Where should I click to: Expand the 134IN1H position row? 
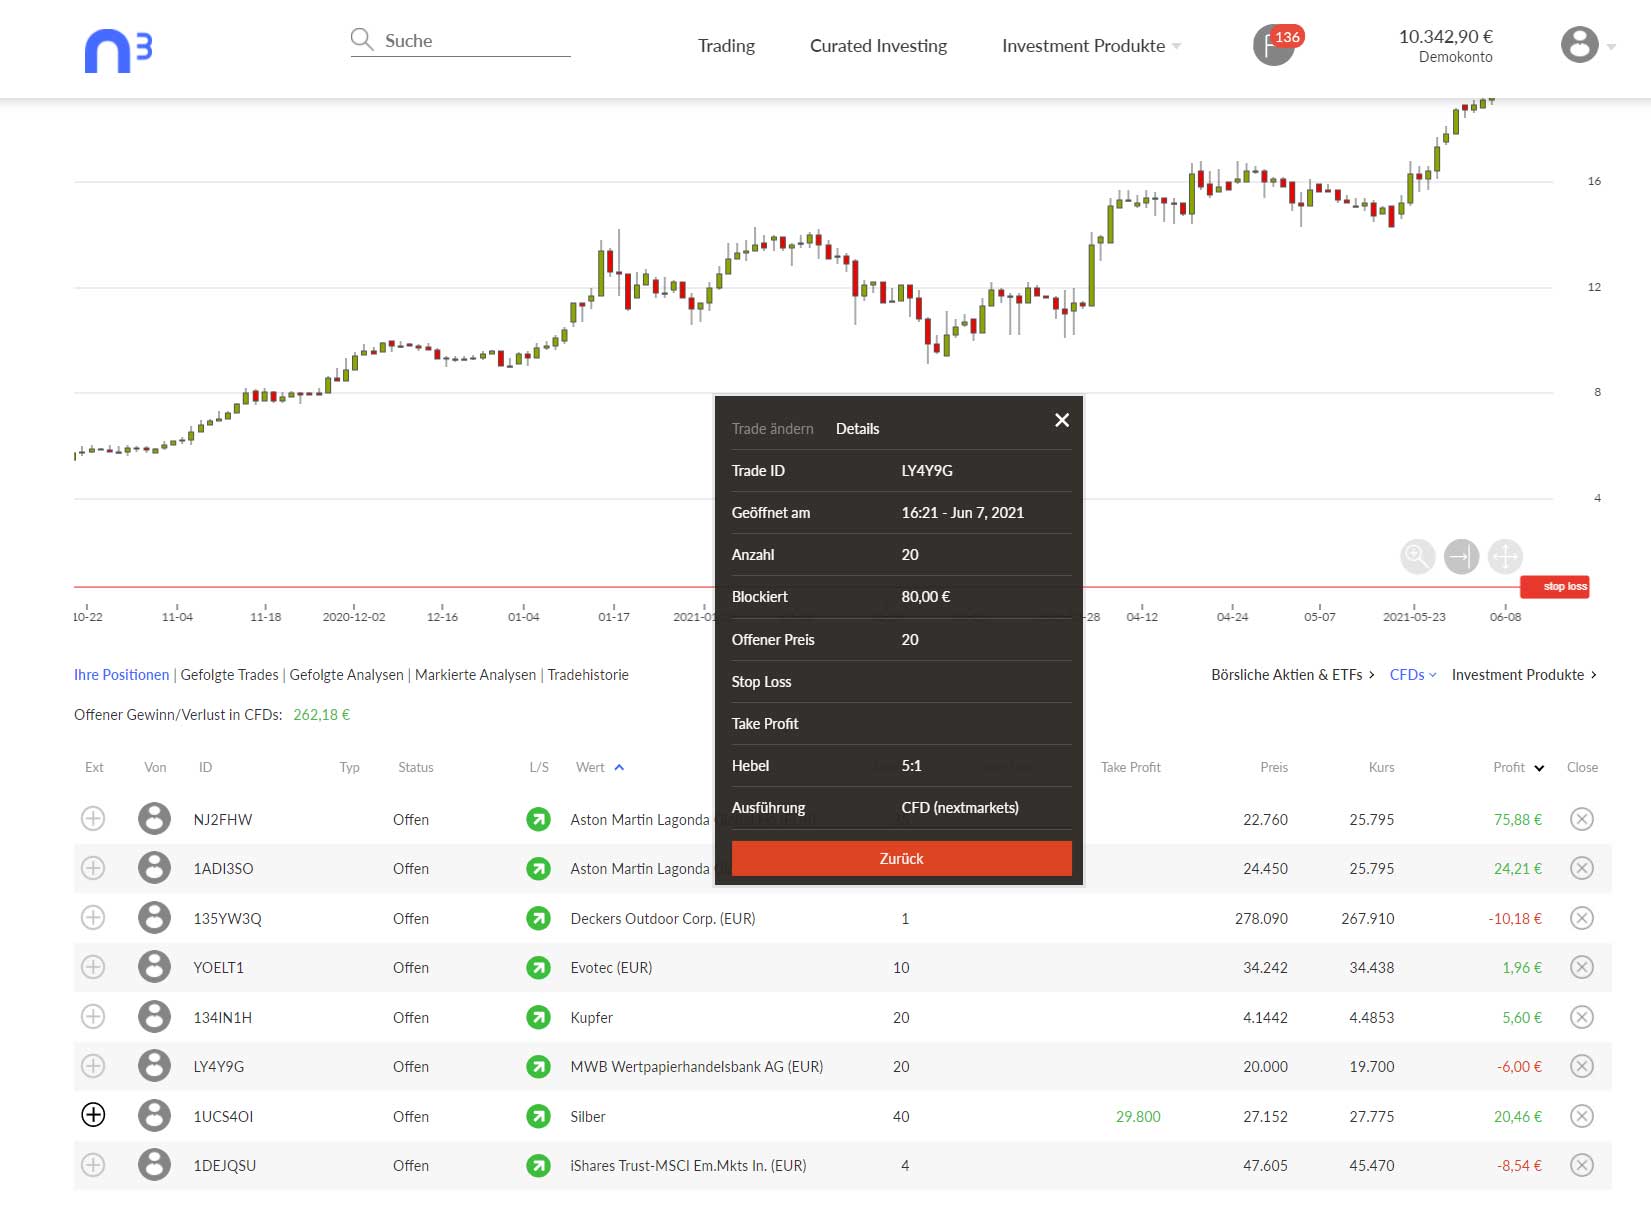tap(93, 1017)
